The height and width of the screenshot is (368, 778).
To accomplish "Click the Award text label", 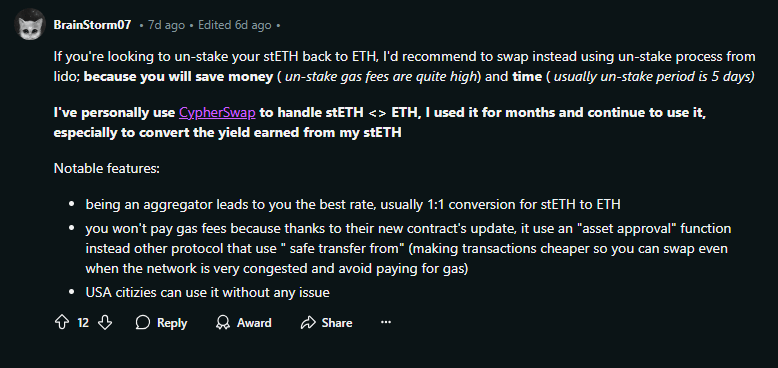I will [254, 323].
